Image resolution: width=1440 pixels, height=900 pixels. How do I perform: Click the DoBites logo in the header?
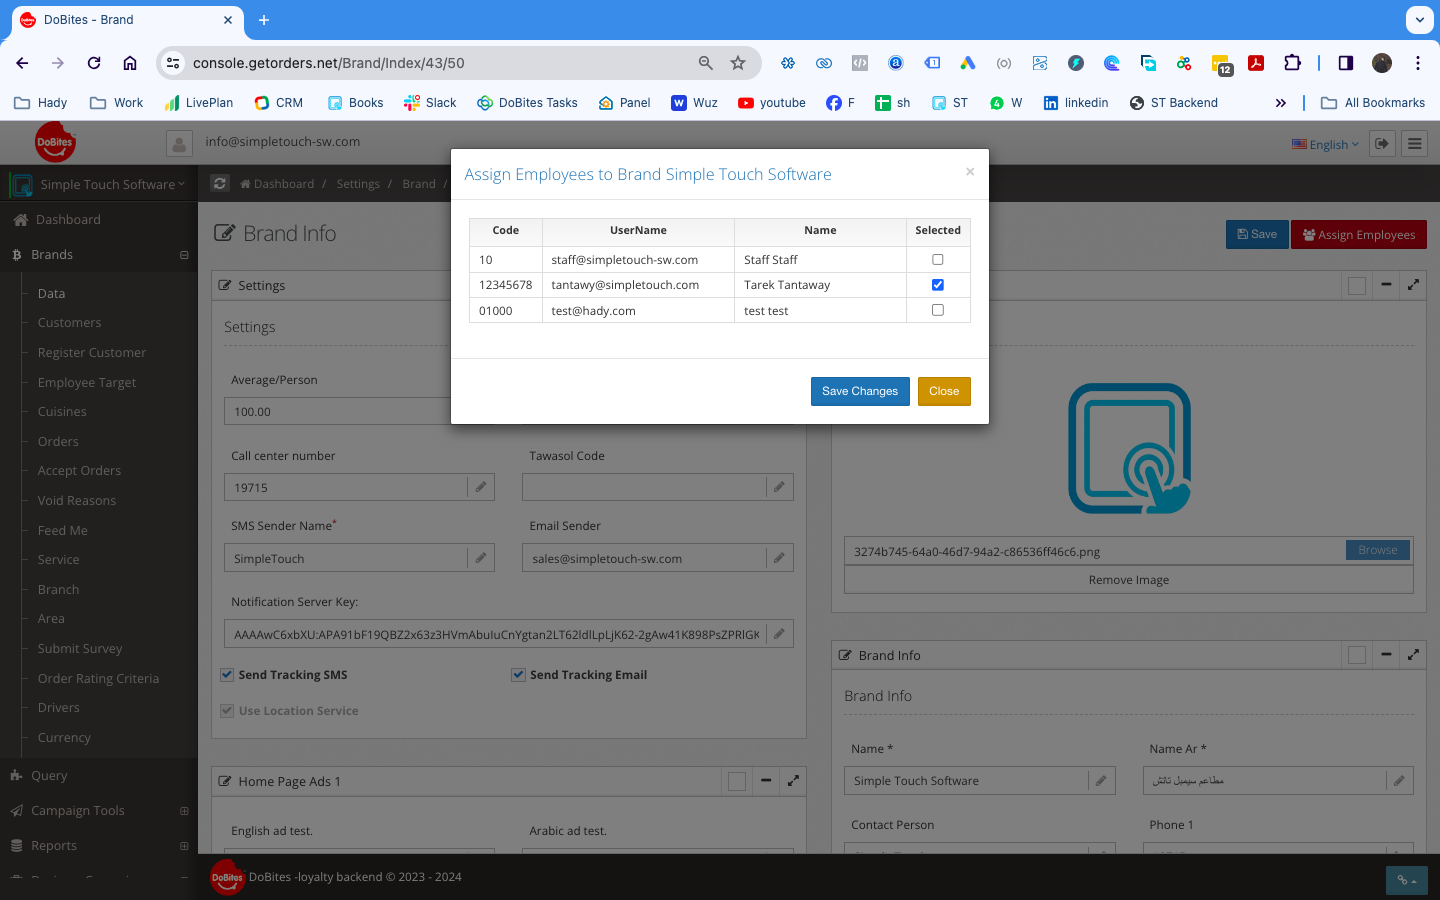[55, 142]
